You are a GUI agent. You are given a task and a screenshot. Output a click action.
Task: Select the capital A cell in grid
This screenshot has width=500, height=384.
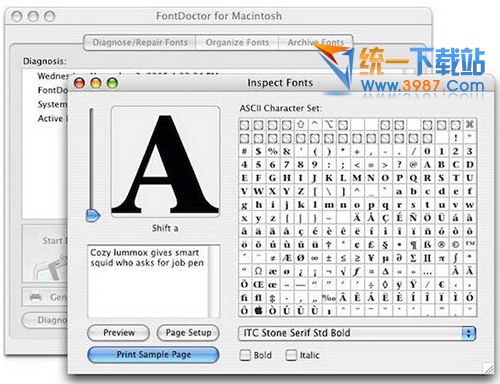point(427,164)
